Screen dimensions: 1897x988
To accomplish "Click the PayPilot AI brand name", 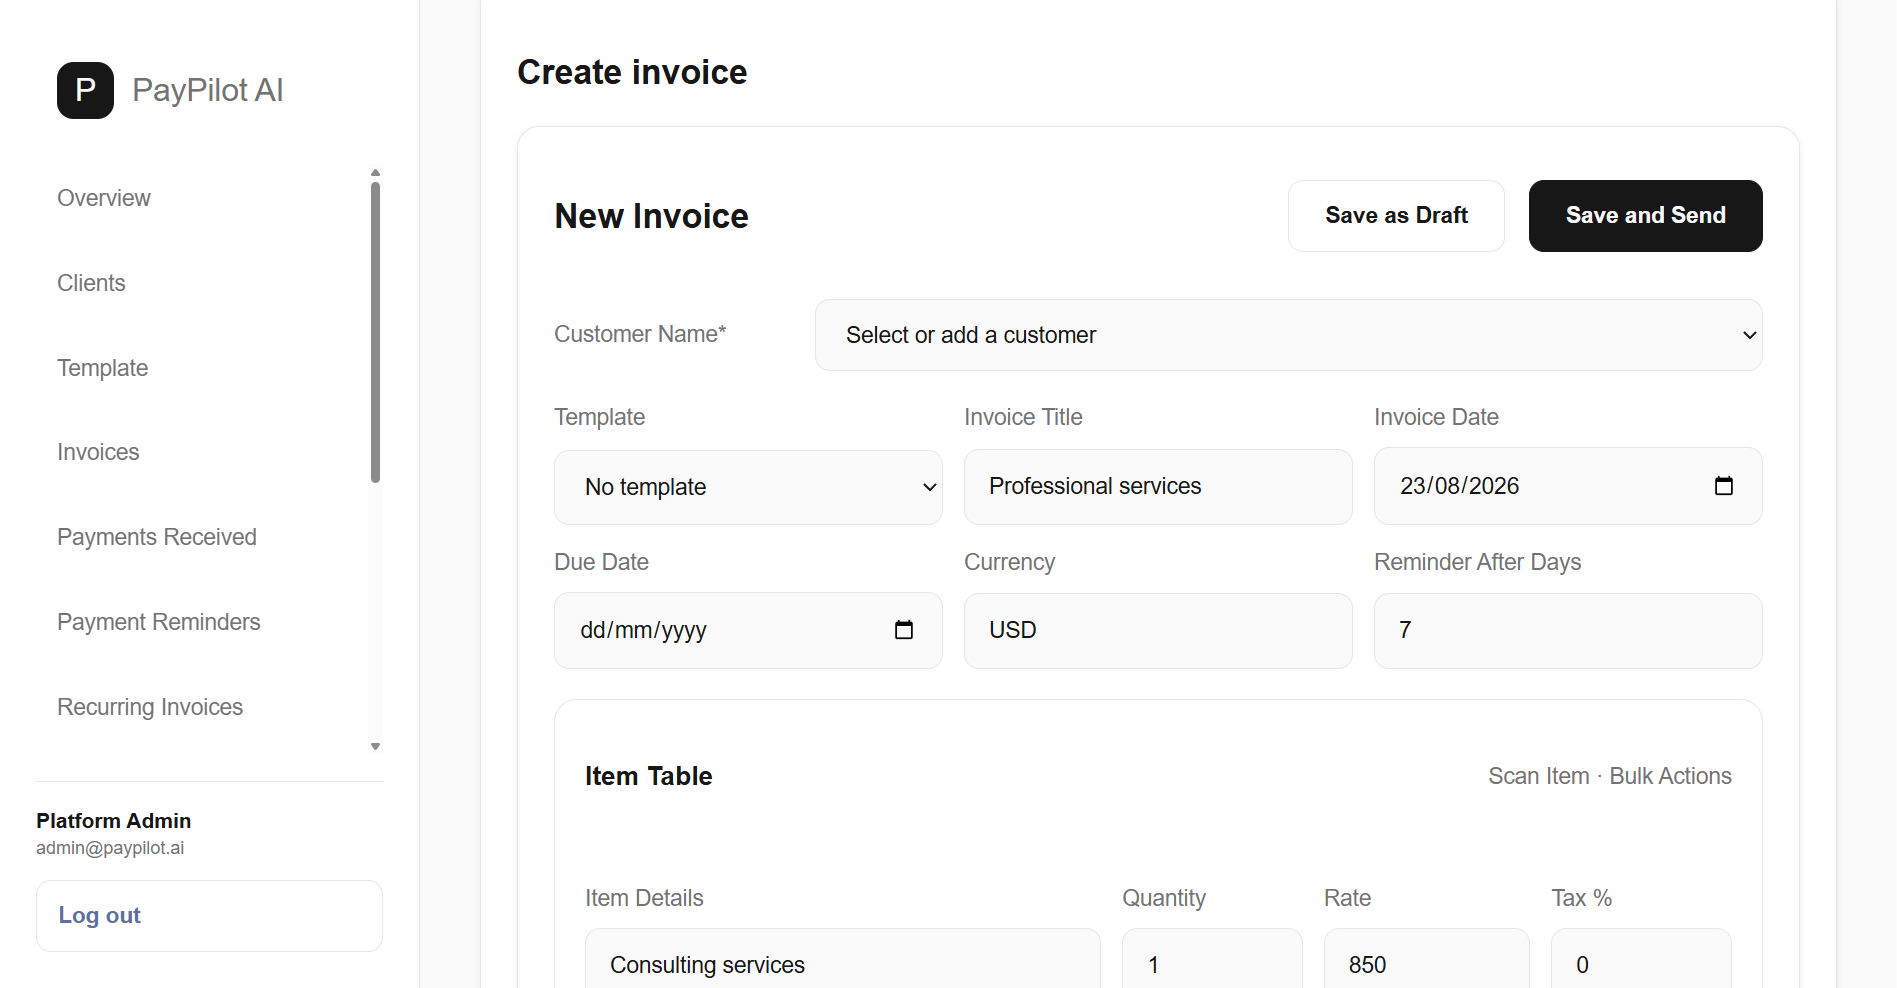I will 208,90.
